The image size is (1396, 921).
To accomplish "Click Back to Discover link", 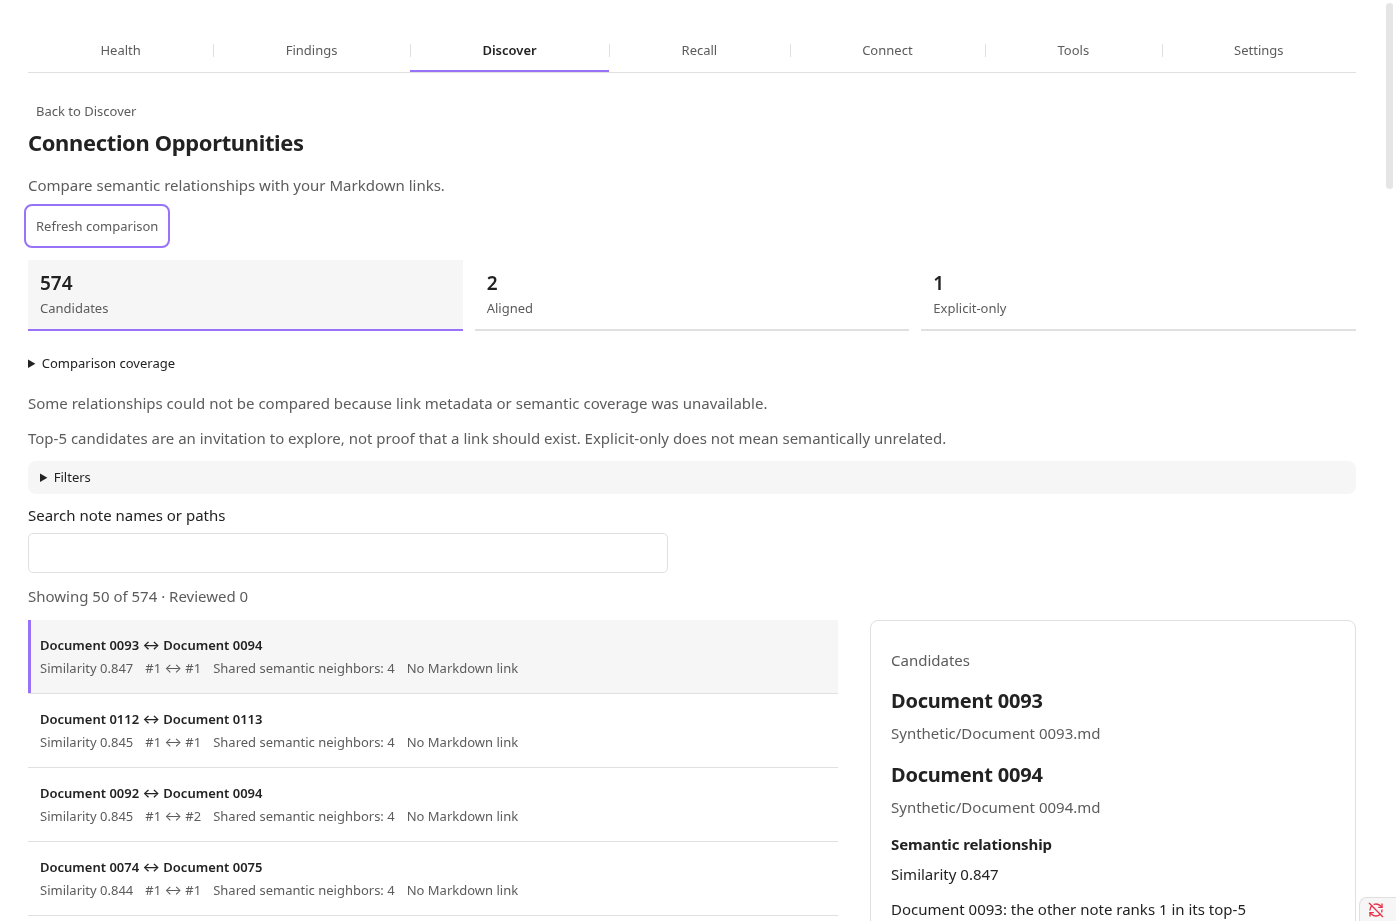I will tap(86, 111).
